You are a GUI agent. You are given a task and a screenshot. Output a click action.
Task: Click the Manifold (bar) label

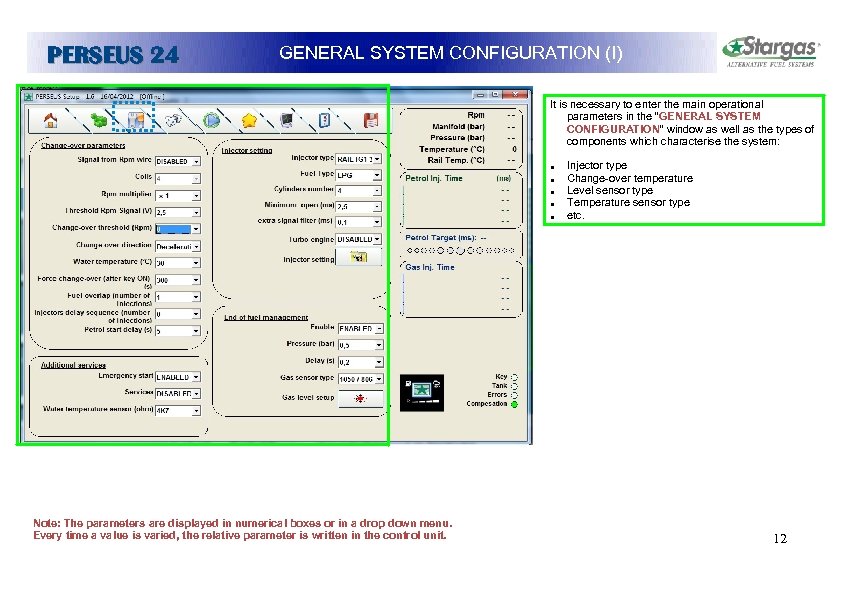coord(458,127)
